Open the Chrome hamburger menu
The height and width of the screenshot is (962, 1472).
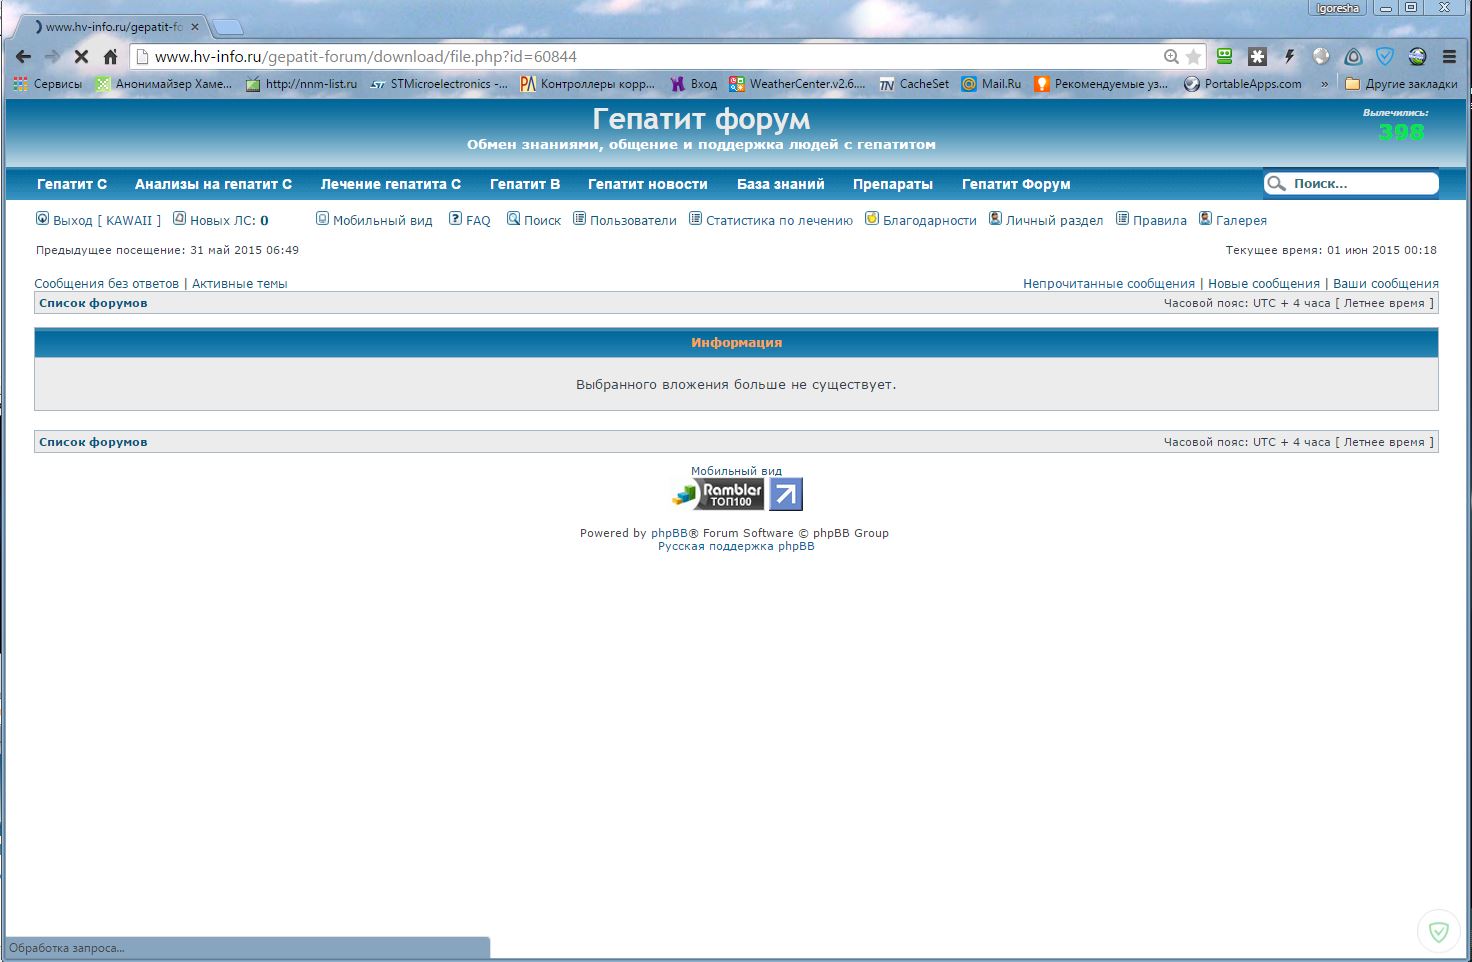click(x=1449, y=57)
